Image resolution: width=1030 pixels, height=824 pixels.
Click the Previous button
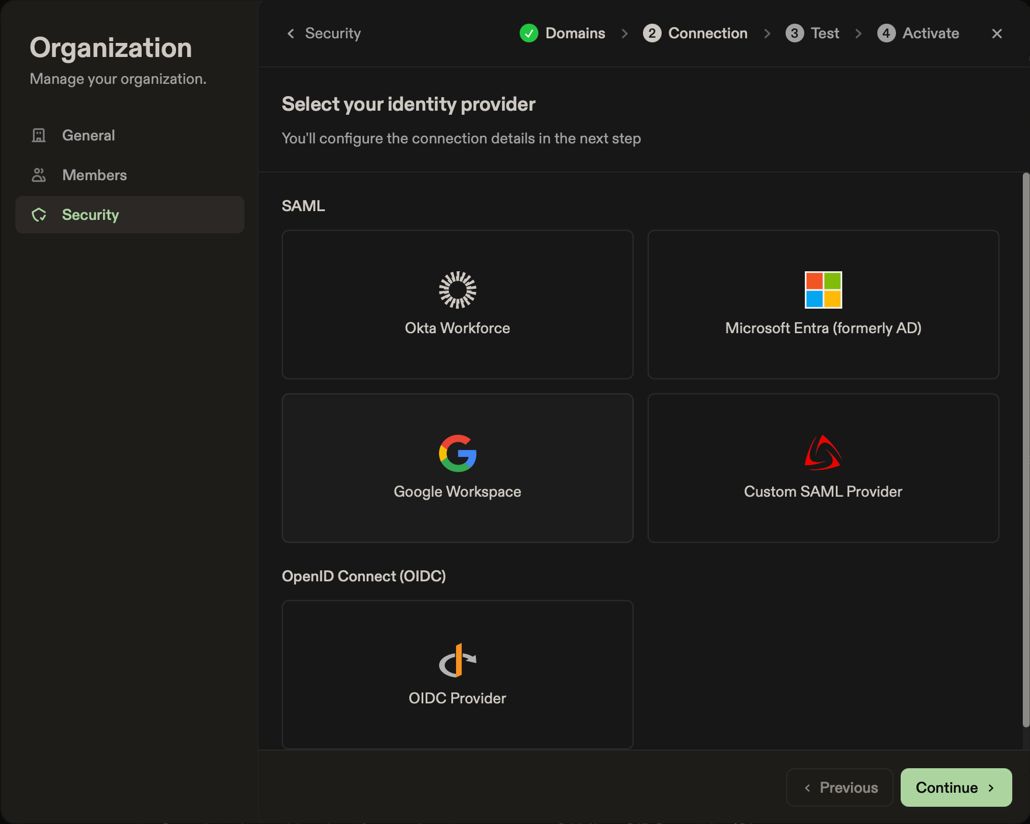840,787
